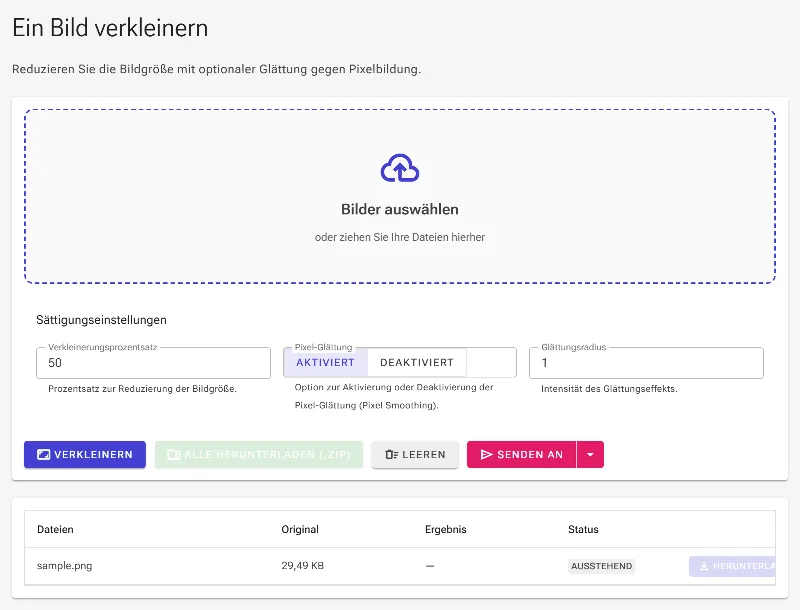Click the Dateien column header
The height and width of the screenshot is (610, 800).
55,529
